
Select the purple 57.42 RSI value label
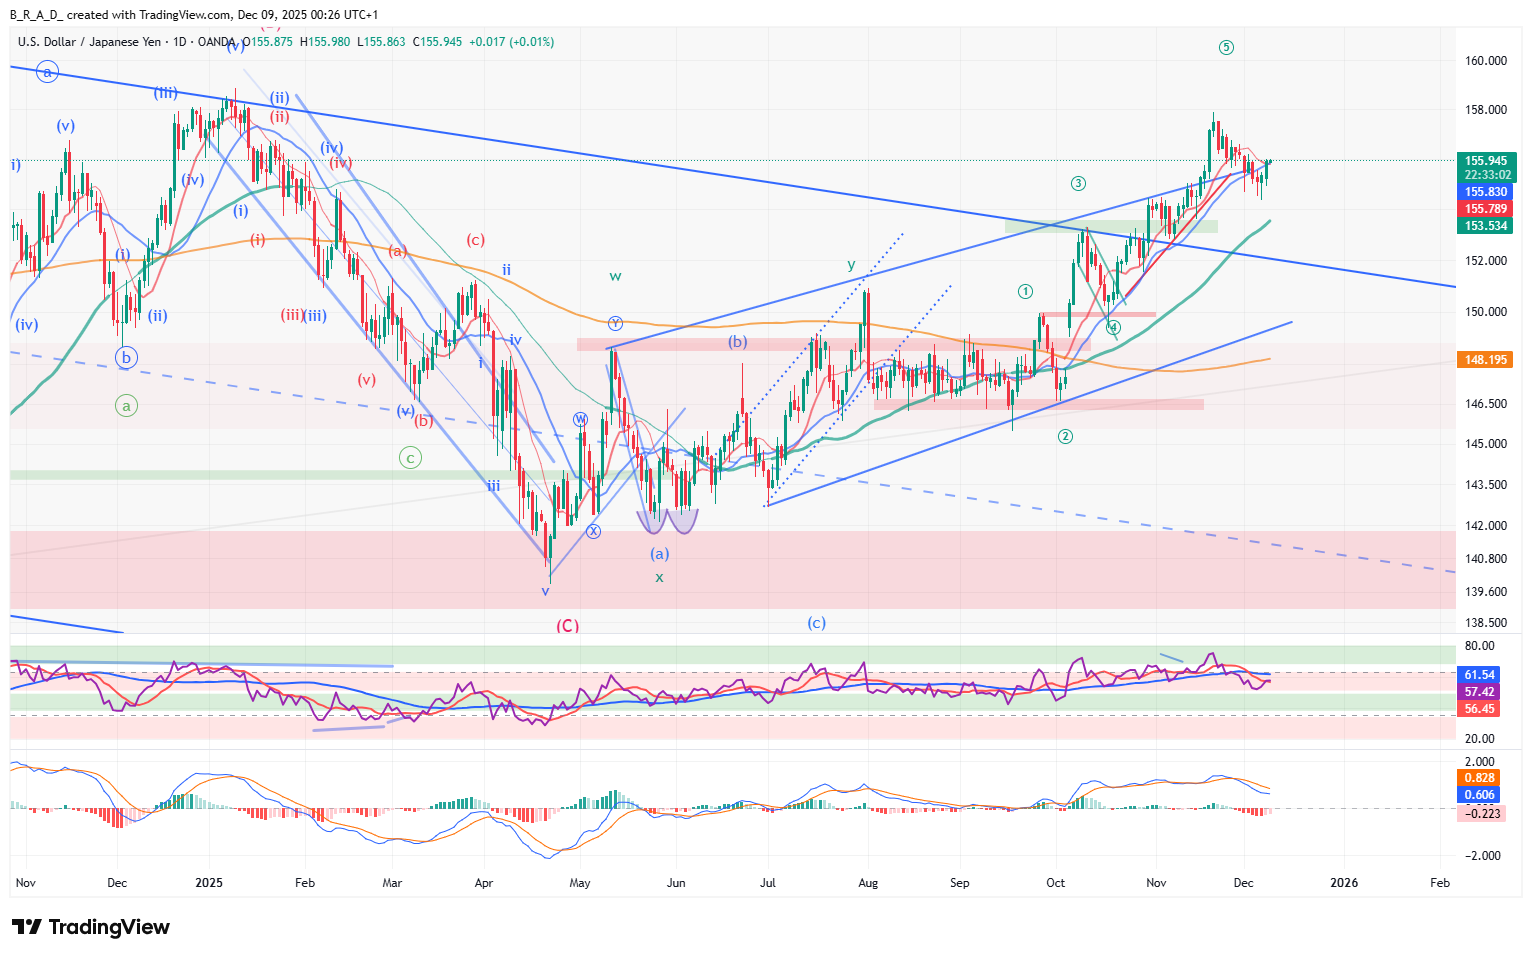[x=1480, y=692]
